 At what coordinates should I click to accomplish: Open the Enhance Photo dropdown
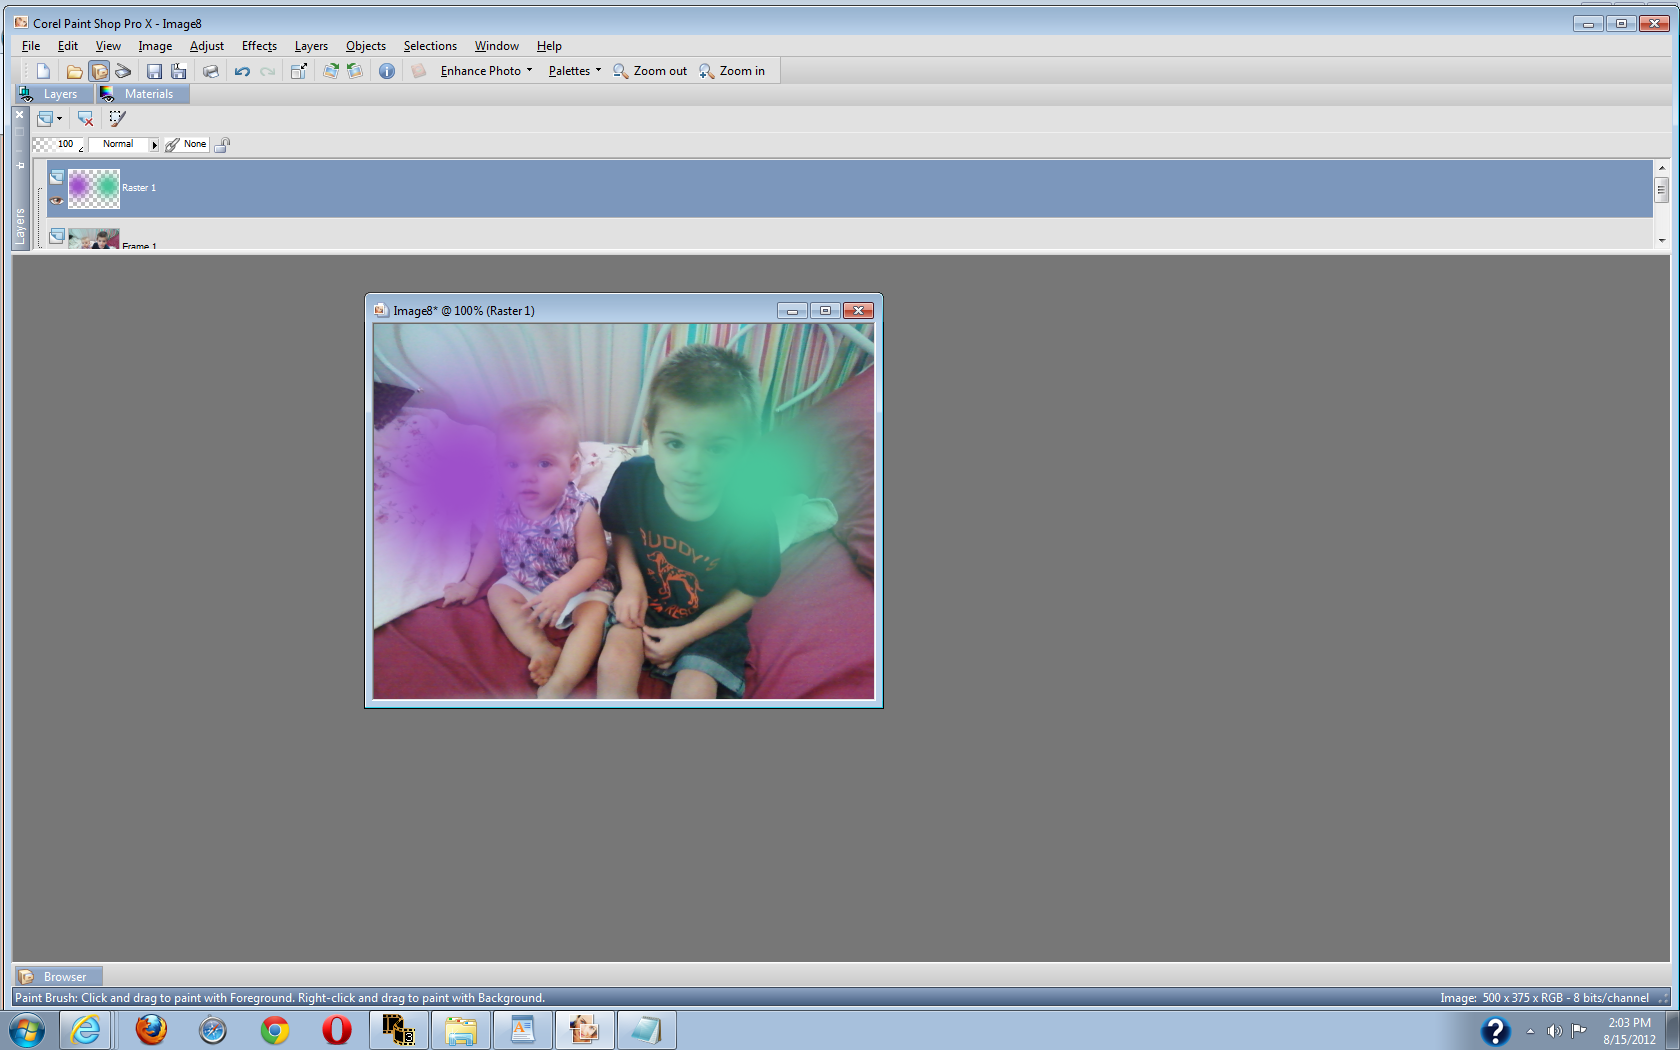pos(486,71)
